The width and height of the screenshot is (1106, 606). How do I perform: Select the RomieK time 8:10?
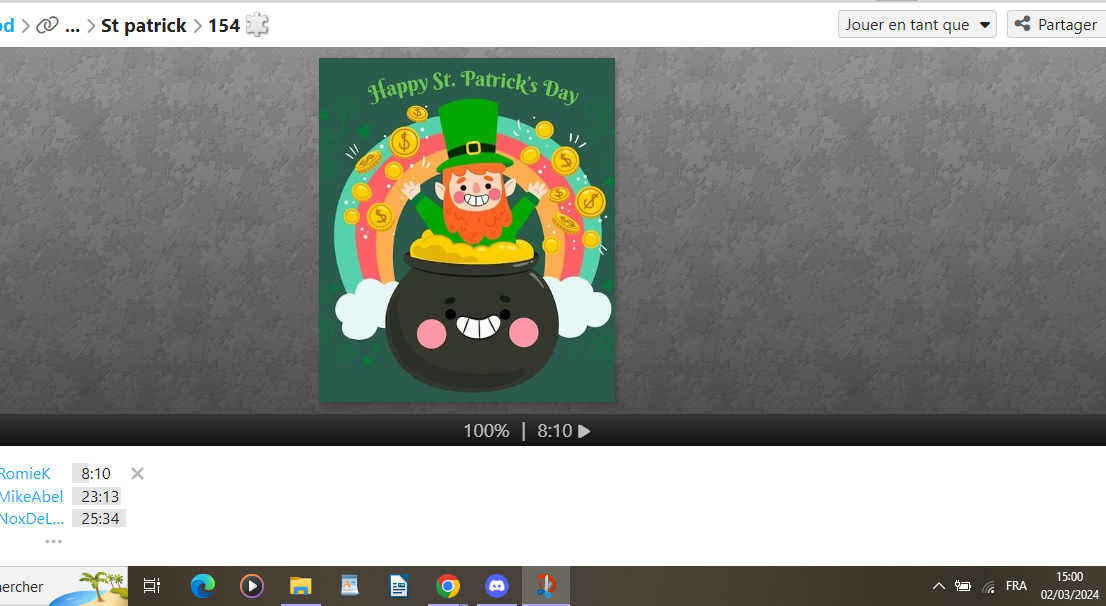point(96,473)
